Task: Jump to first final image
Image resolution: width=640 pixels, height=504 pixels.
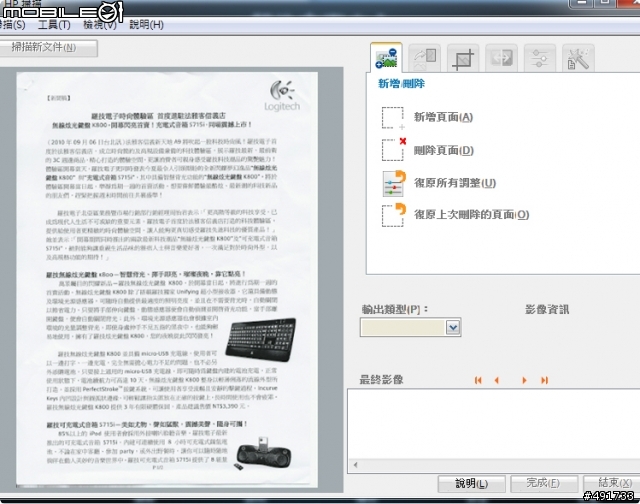Action: [x=478, y=380]
